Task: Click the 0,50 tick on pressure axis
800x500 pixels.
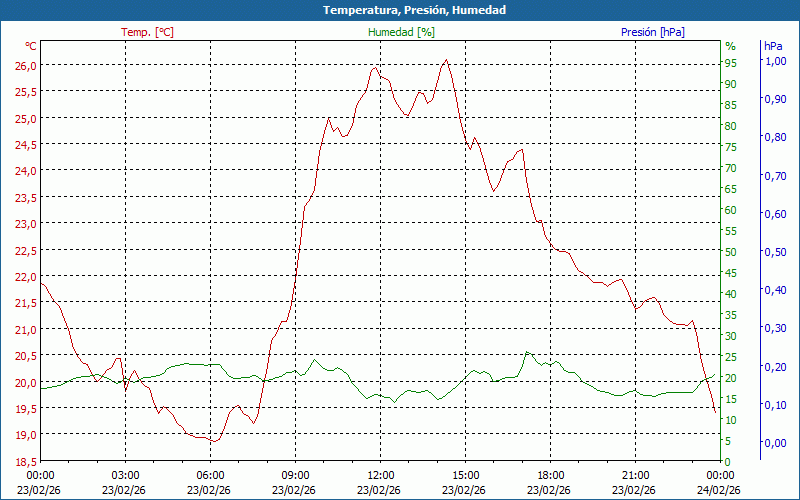Action: (775, 252)
